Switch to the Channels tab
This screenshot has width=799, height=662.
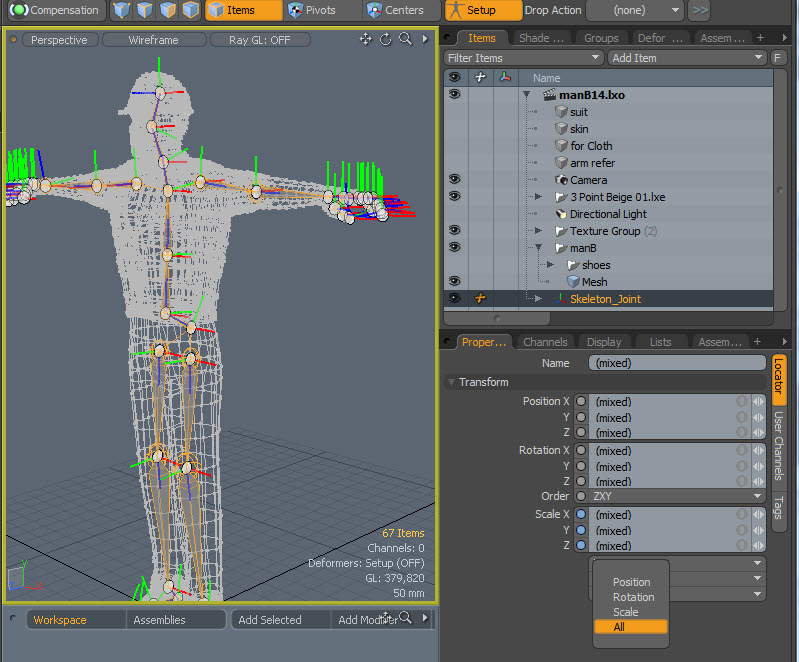[545, 342]
